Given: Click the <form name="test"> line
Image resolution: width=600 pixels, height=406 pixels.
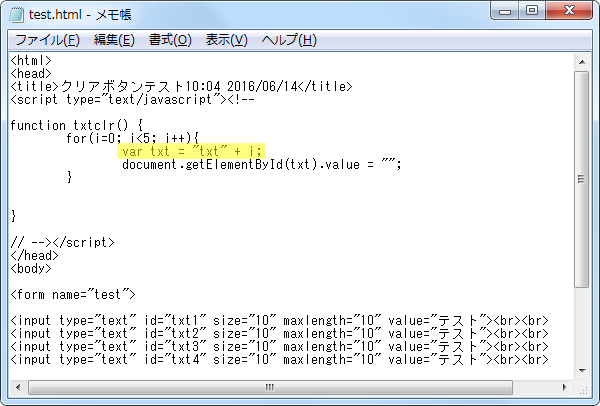Looking at the screenshot, I should (73, 295).
